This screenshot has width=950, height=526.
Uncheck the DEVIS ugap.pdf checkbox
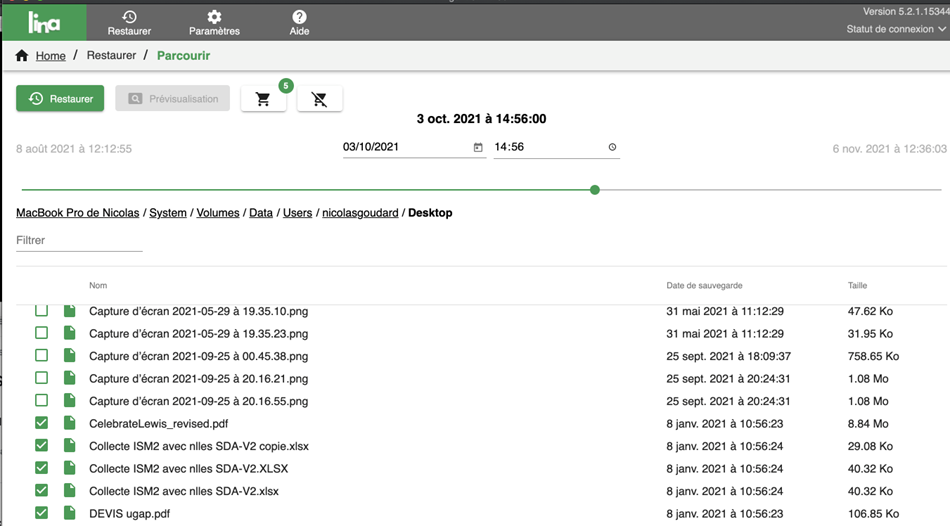click(42, 513)
